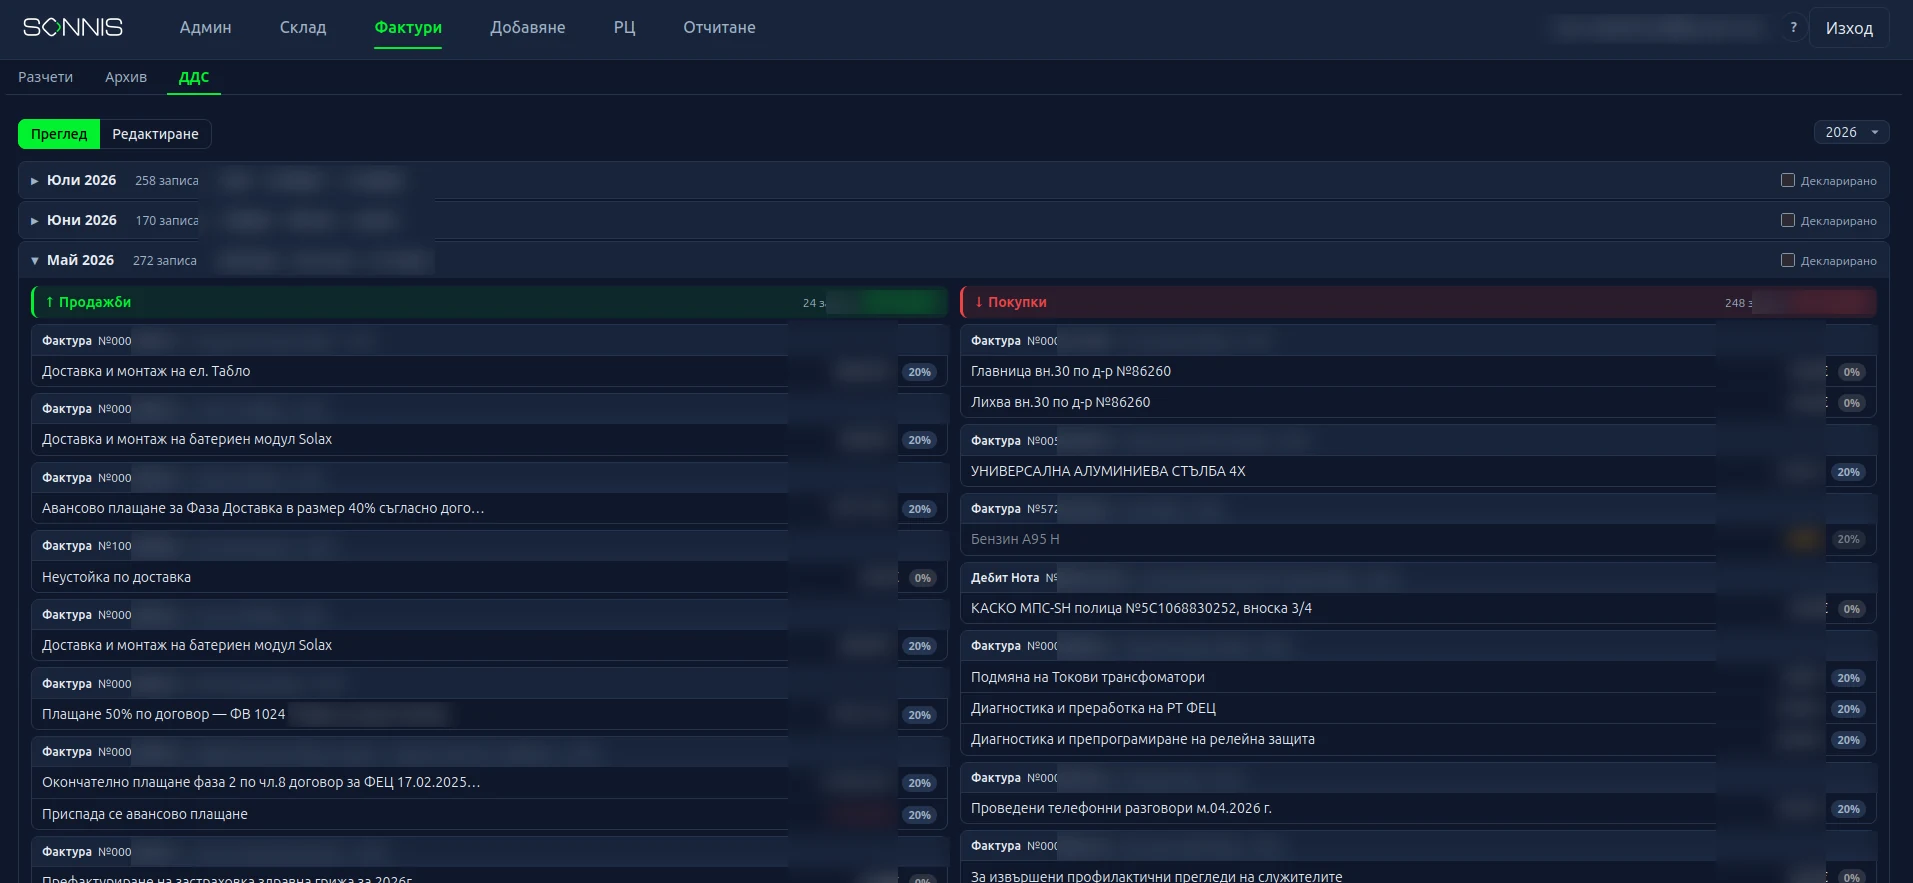Collapse the Май 2026 month triangle
Screen dimensions: 1913x883
pyautogui.click(x=34, y=261)
